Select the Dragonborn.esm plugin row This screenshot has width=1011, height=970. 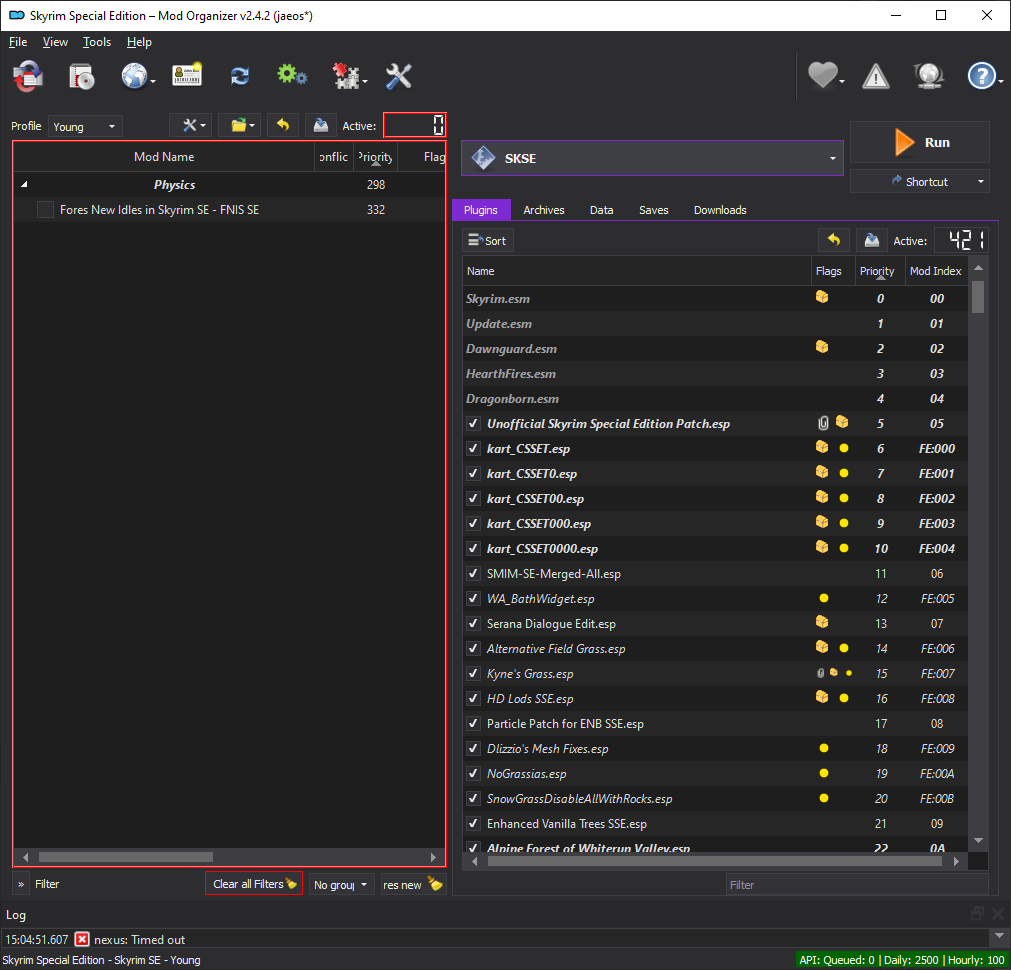[715, 399]
